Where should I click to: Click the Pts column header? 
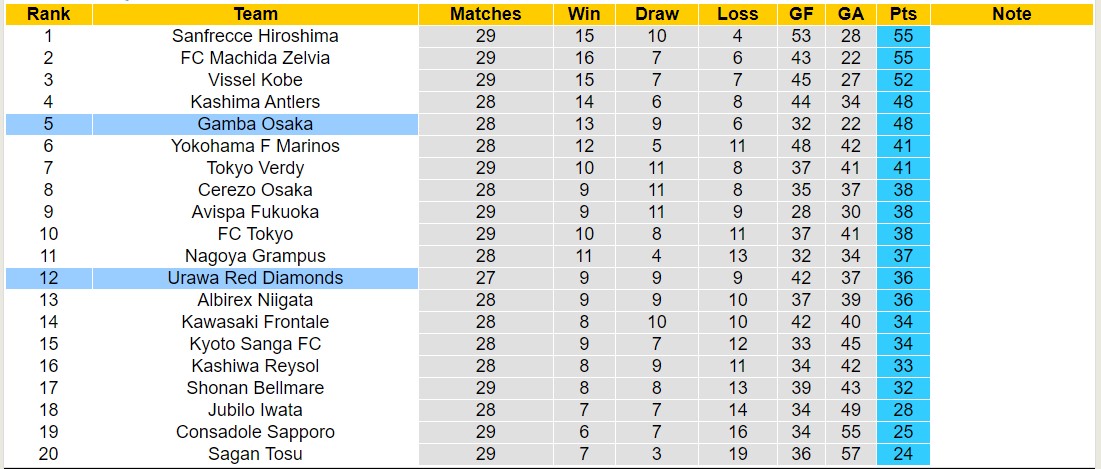coord(903,14)
